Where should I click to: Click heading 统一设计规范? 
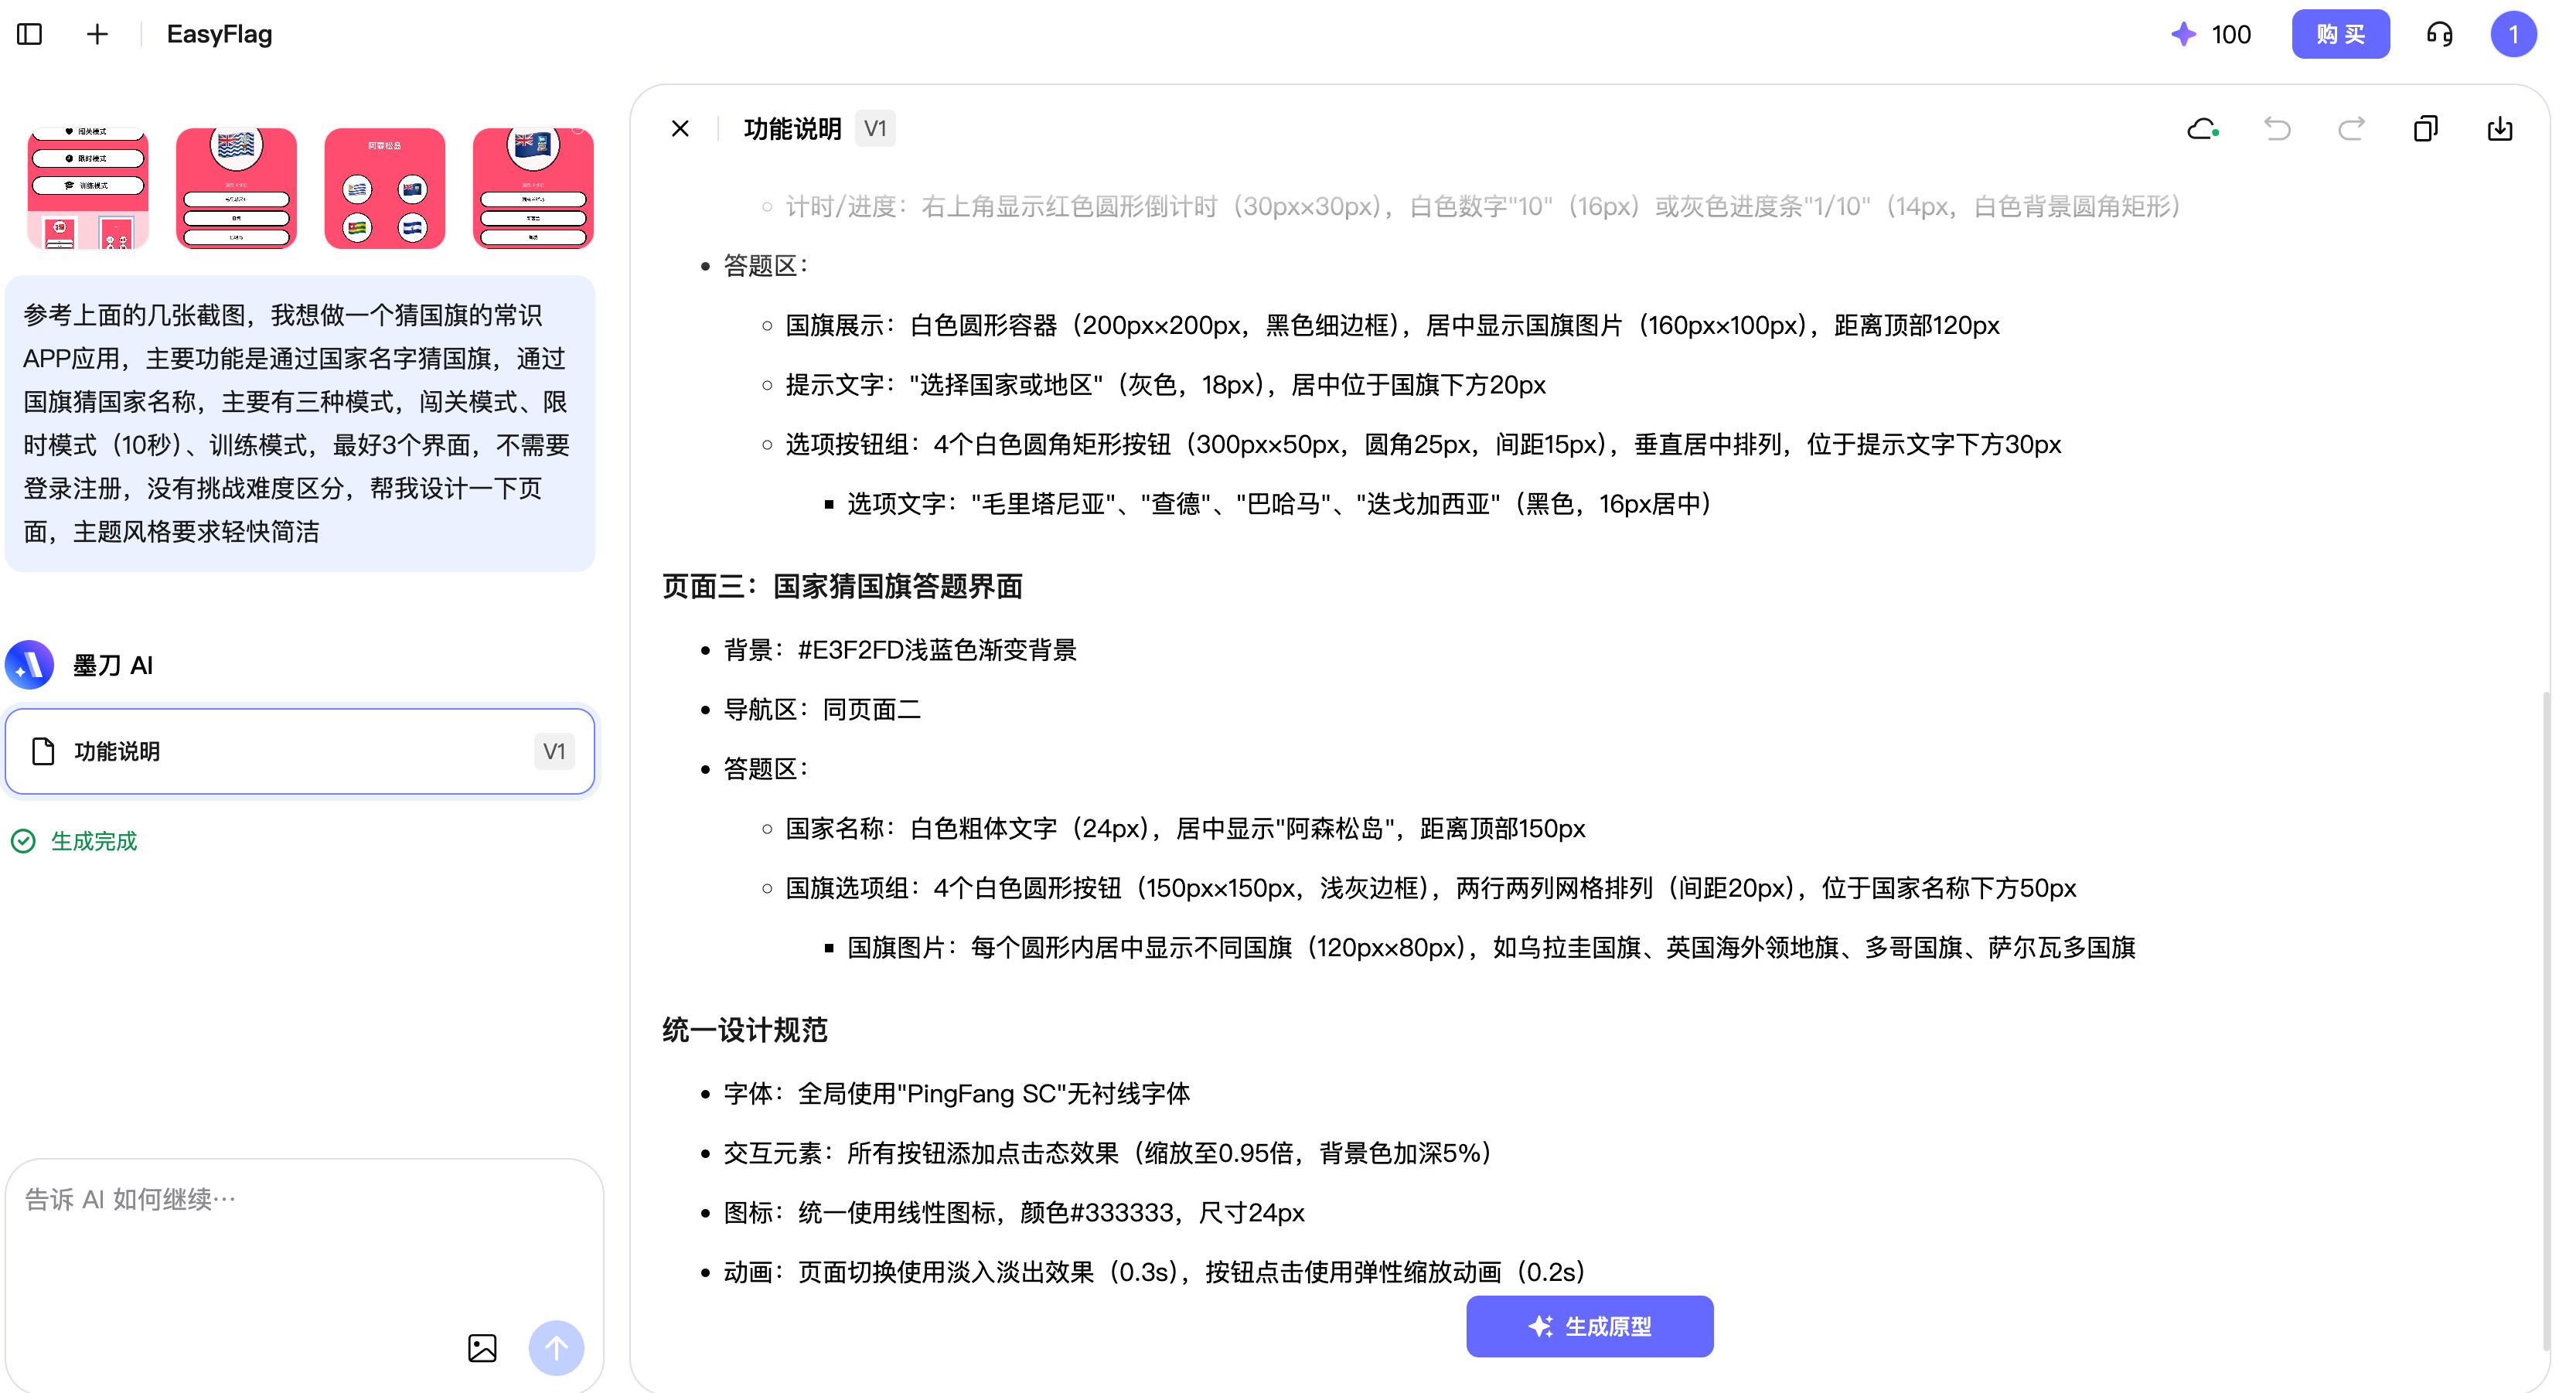745,1030
